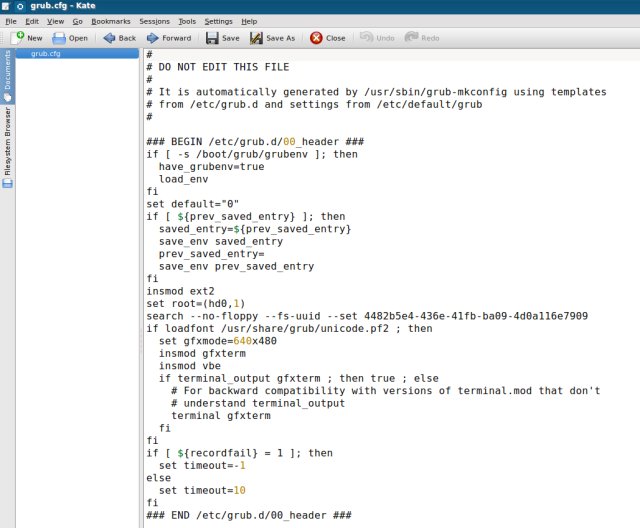Open the Bookmarks menu
The image size is (640, 528).
tap(111, 21)
